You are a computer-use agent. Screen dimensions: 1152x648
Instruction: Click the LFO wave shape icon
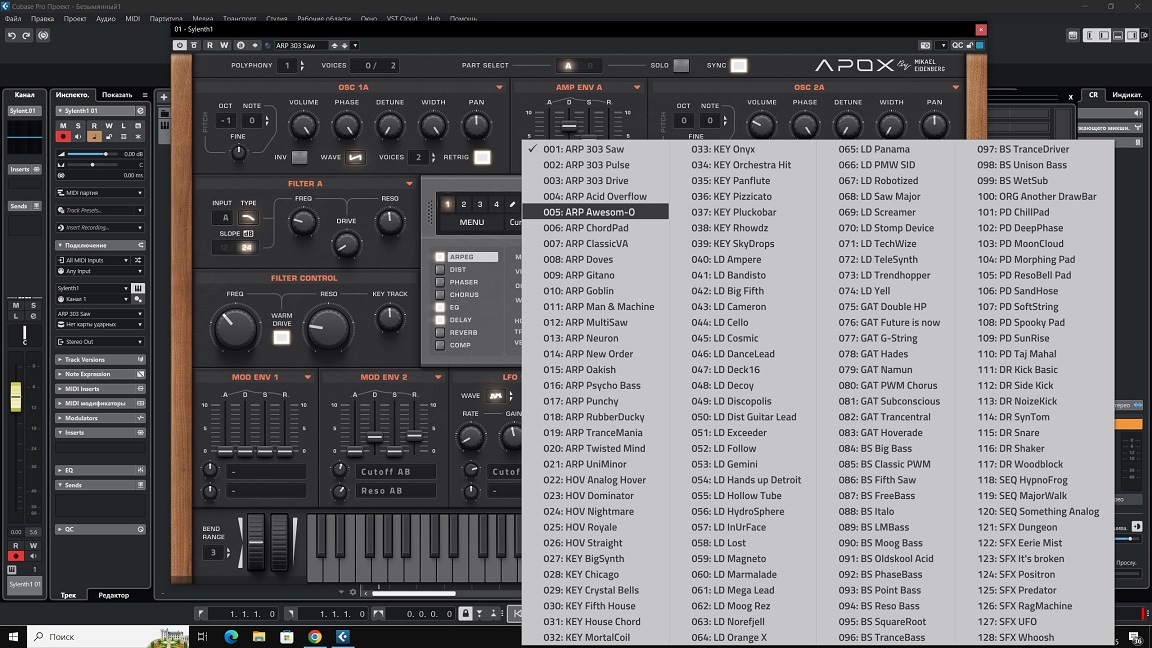[x=496, y=395]
